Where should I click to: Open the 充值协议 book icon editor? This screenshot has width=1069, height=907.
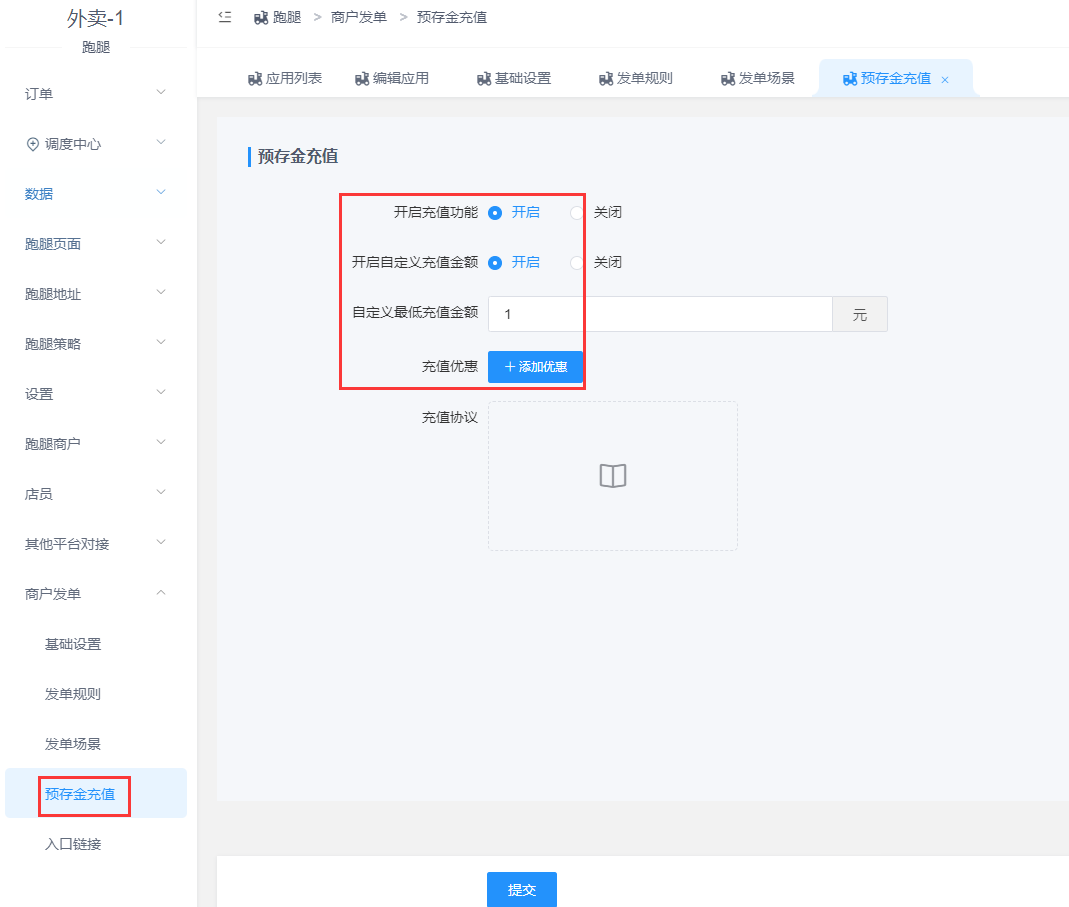click(x=613, y=475)
